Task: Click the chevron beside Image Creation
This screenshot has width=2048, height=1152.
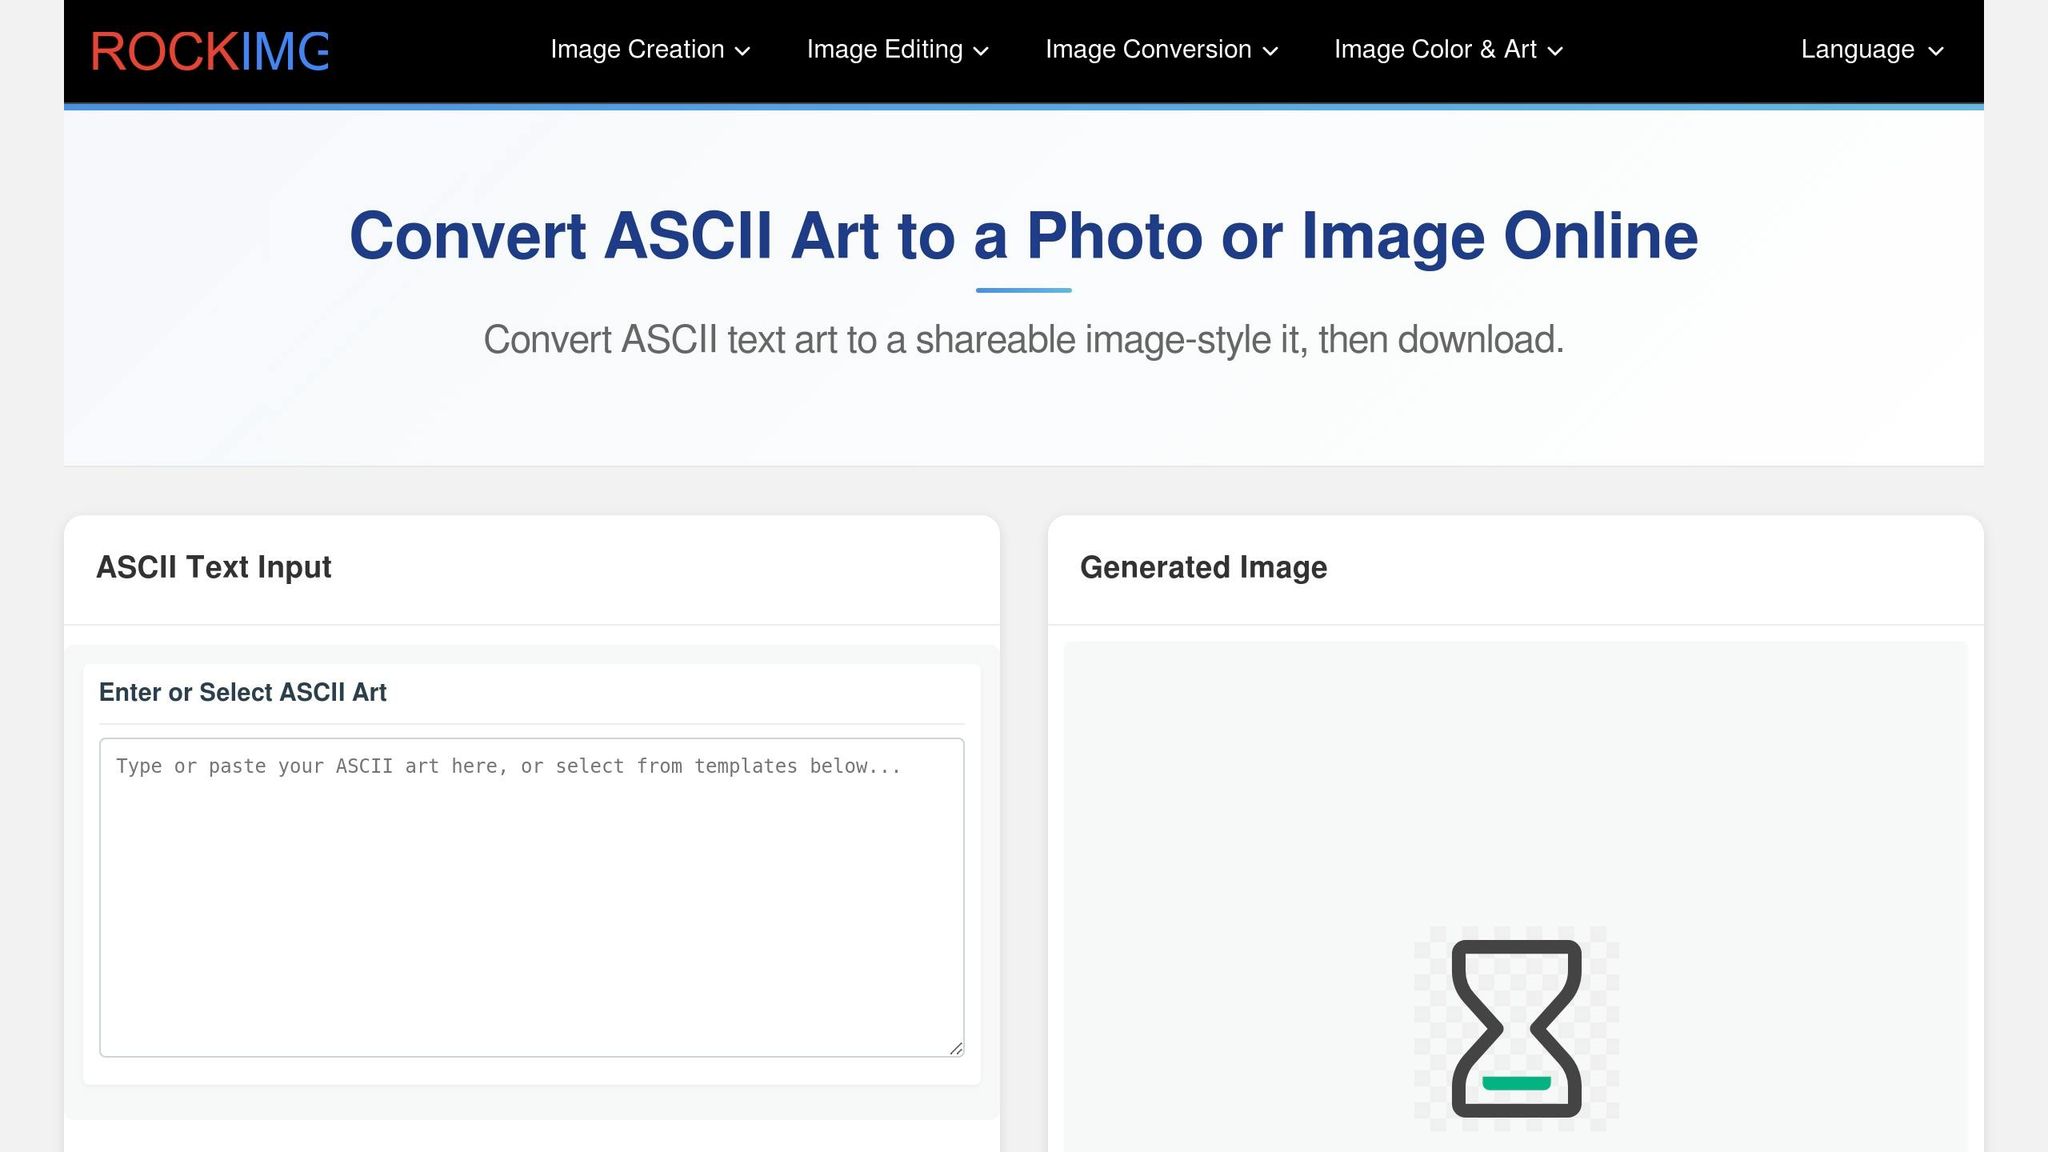Action: (742, 51)
